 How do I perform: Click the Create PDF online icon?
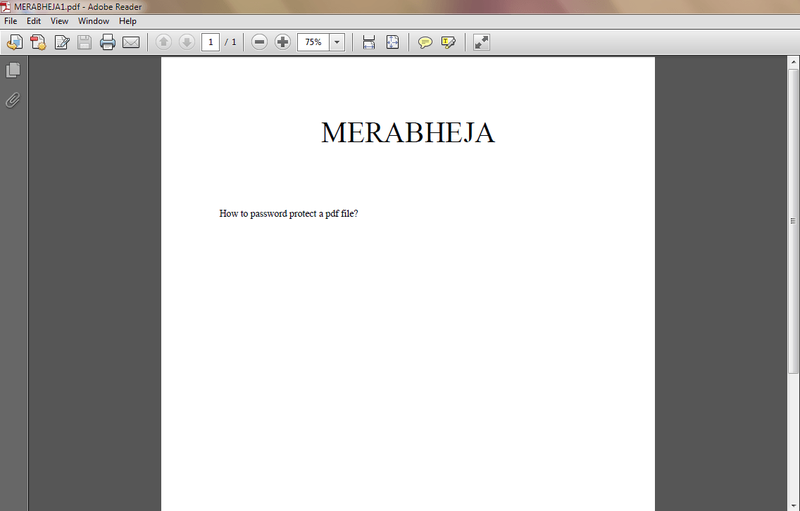click(38, 42)
